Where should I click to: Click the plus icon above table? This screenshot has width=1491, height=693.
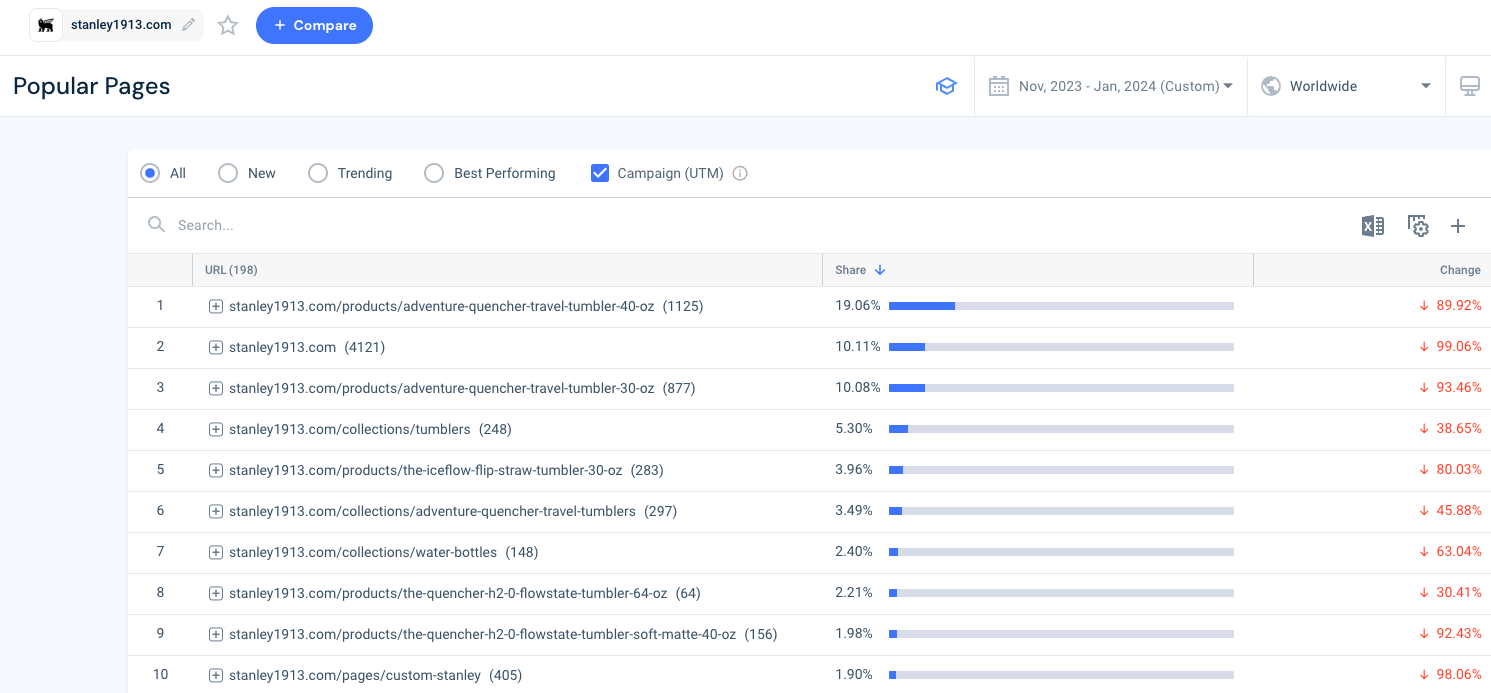coord(1458,226)
